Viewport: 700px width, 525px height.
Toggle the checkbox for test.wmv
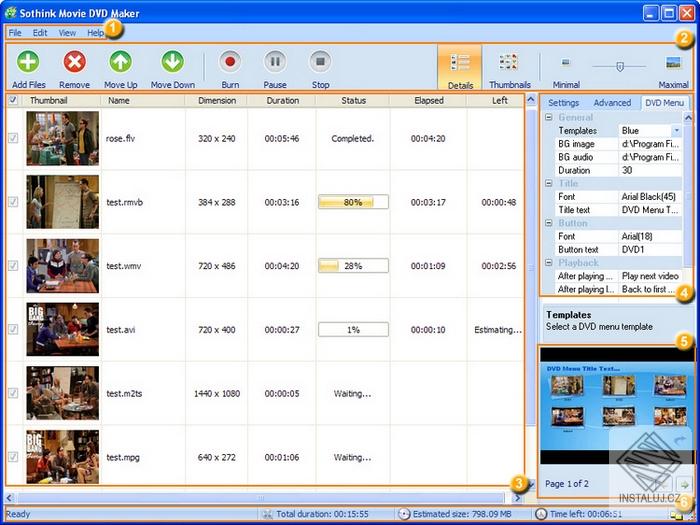click(12, 266)
